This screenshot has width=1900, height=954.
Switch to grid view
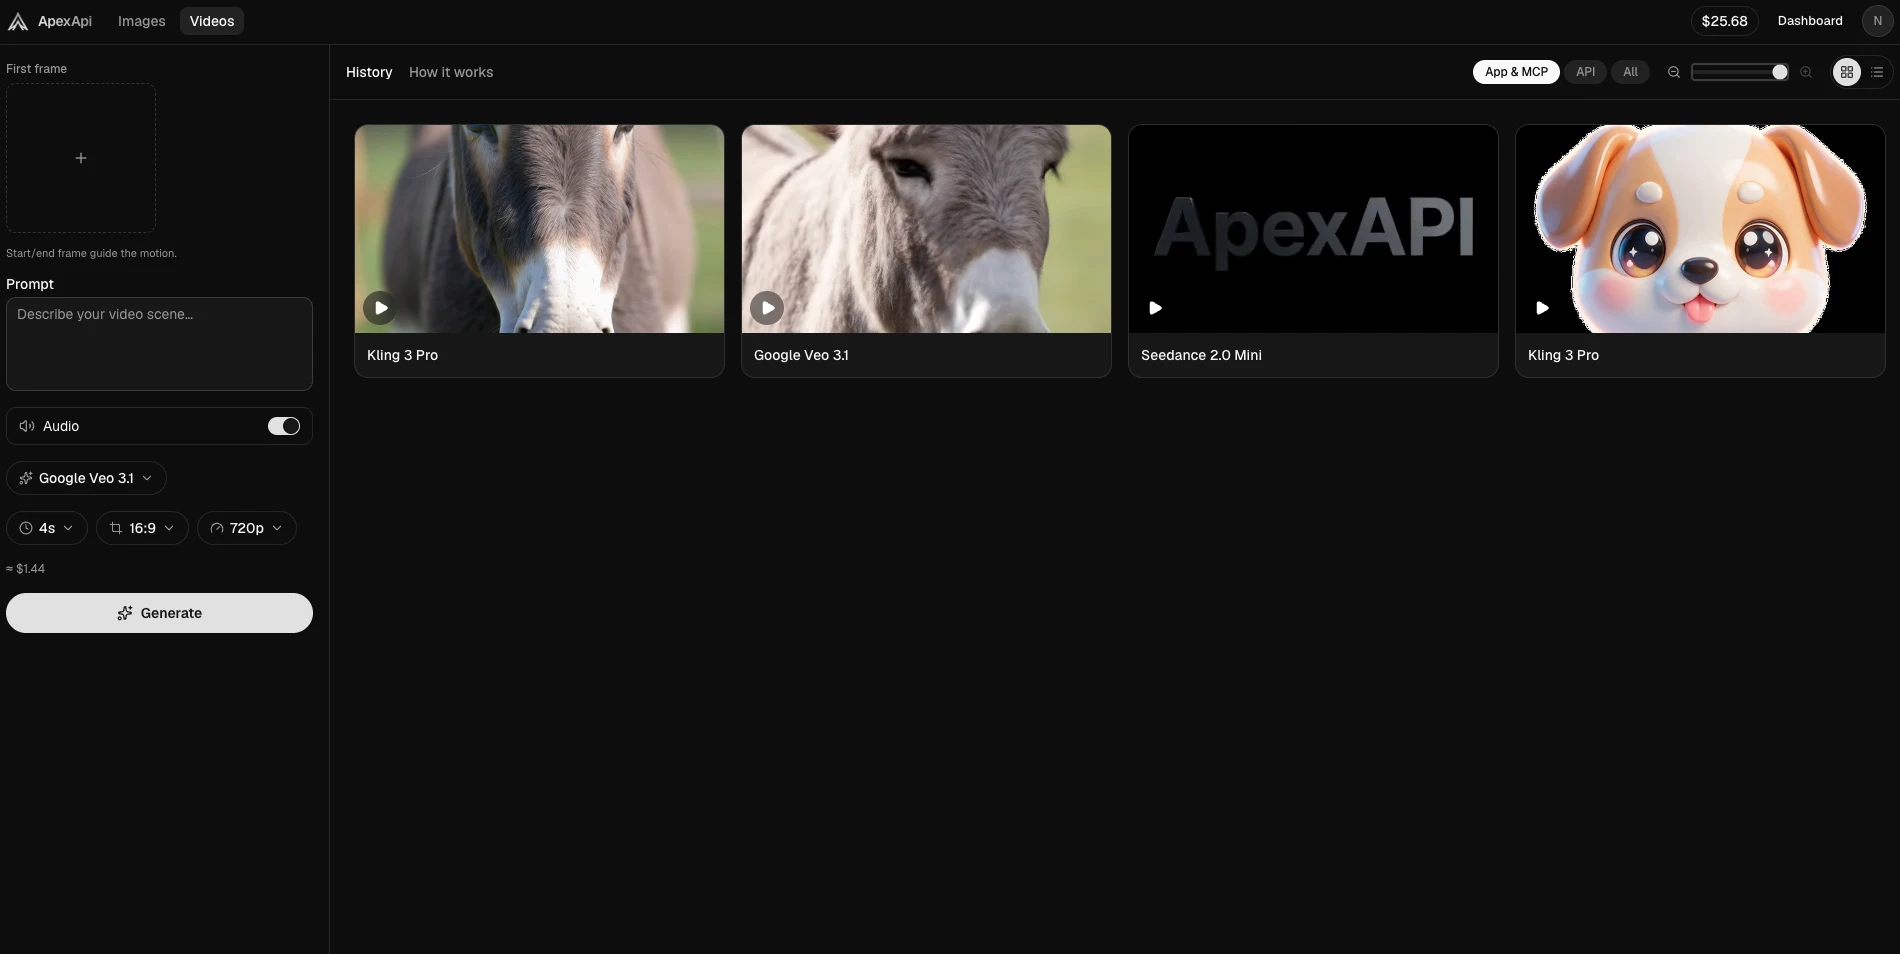(1847, 72)
